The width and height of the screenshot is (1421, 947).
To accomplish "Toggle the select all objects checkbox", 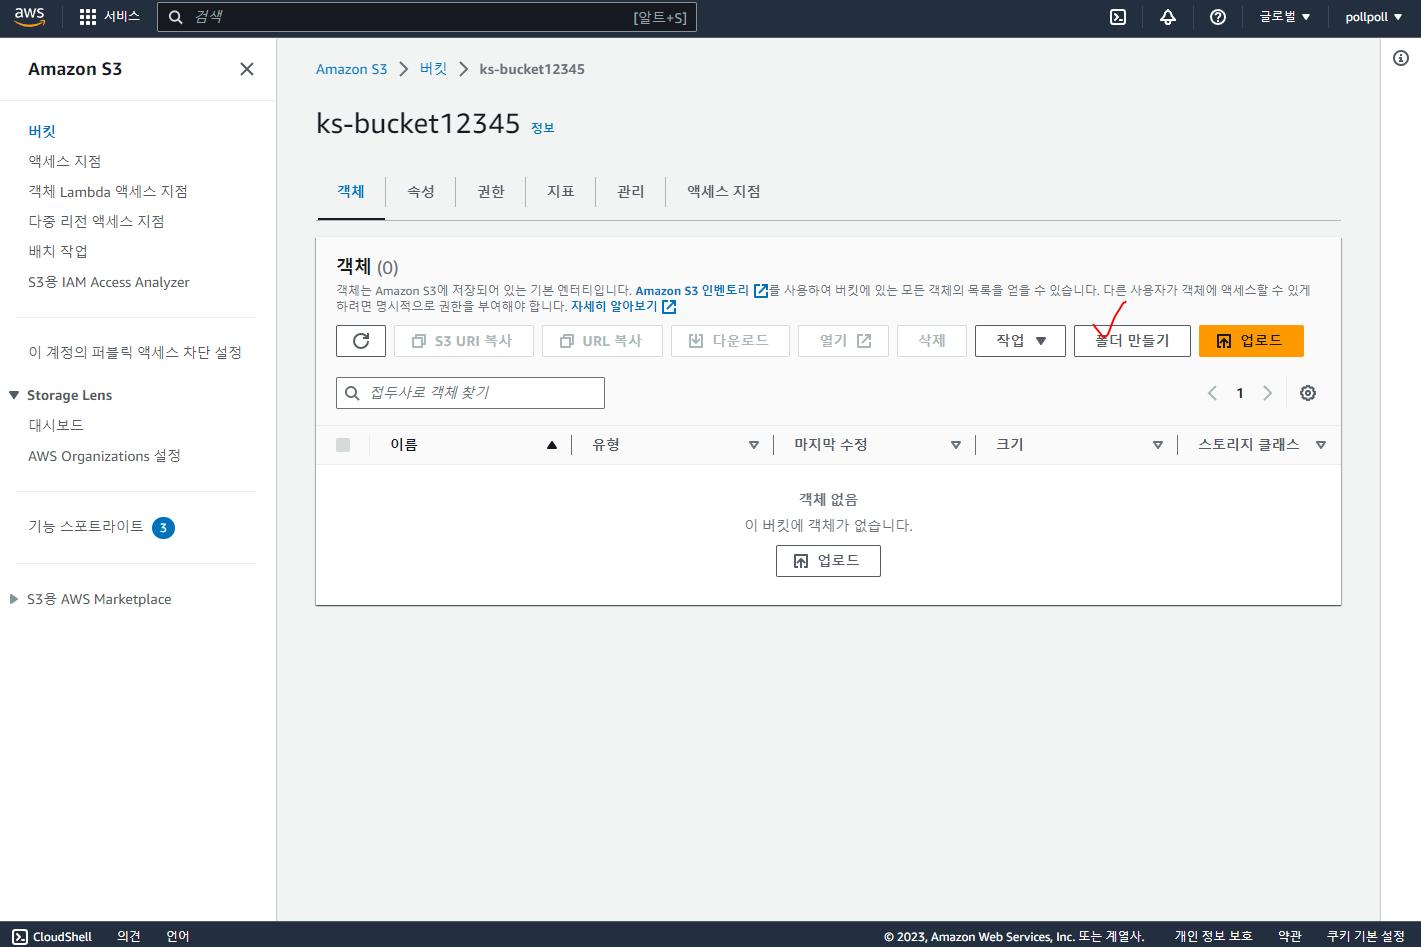I will (343, 445).
